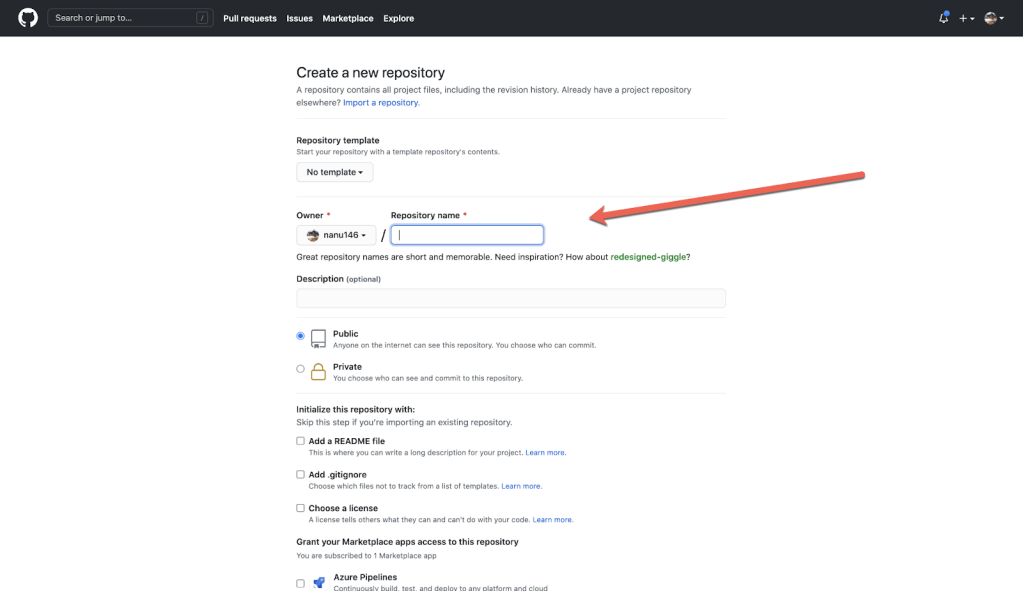Enable the Add .gitignore checkbox

point(300,475)
